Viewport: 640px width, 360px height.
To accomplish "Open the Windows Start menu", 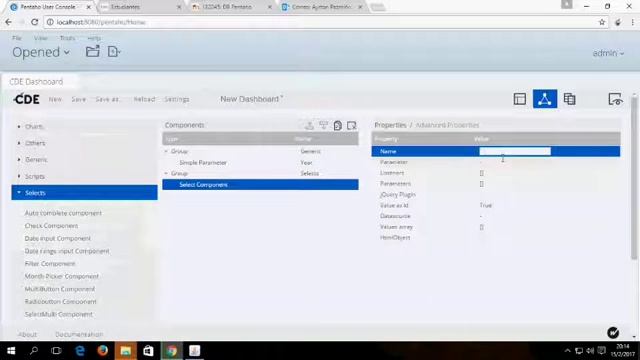I will coord(11,351).
